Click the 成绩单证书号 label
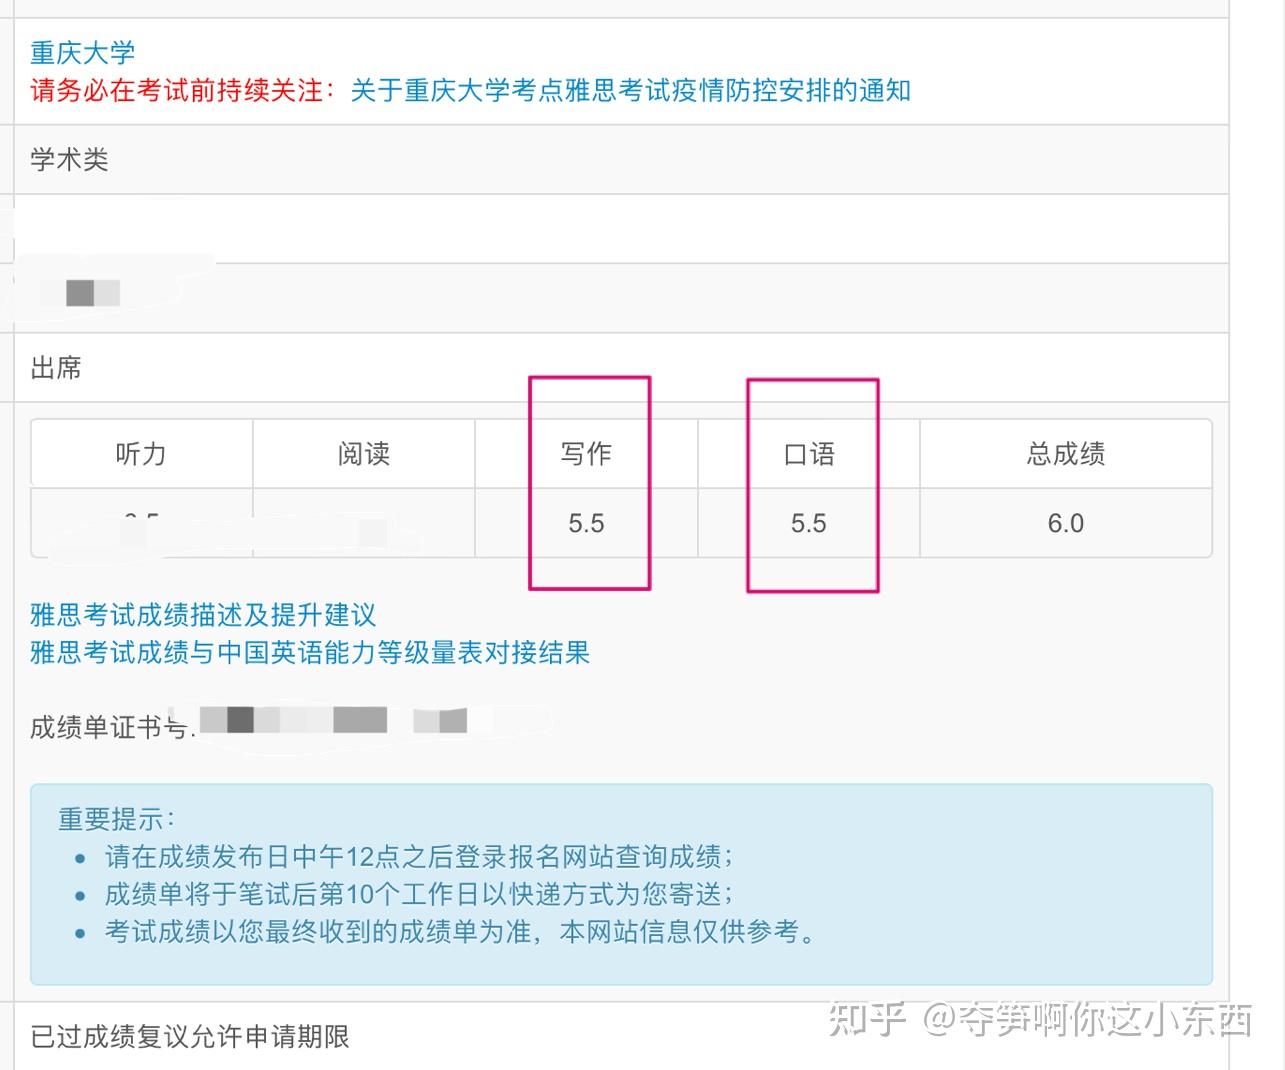Viewport: 1285px width, 1070px height. (110, 727)
